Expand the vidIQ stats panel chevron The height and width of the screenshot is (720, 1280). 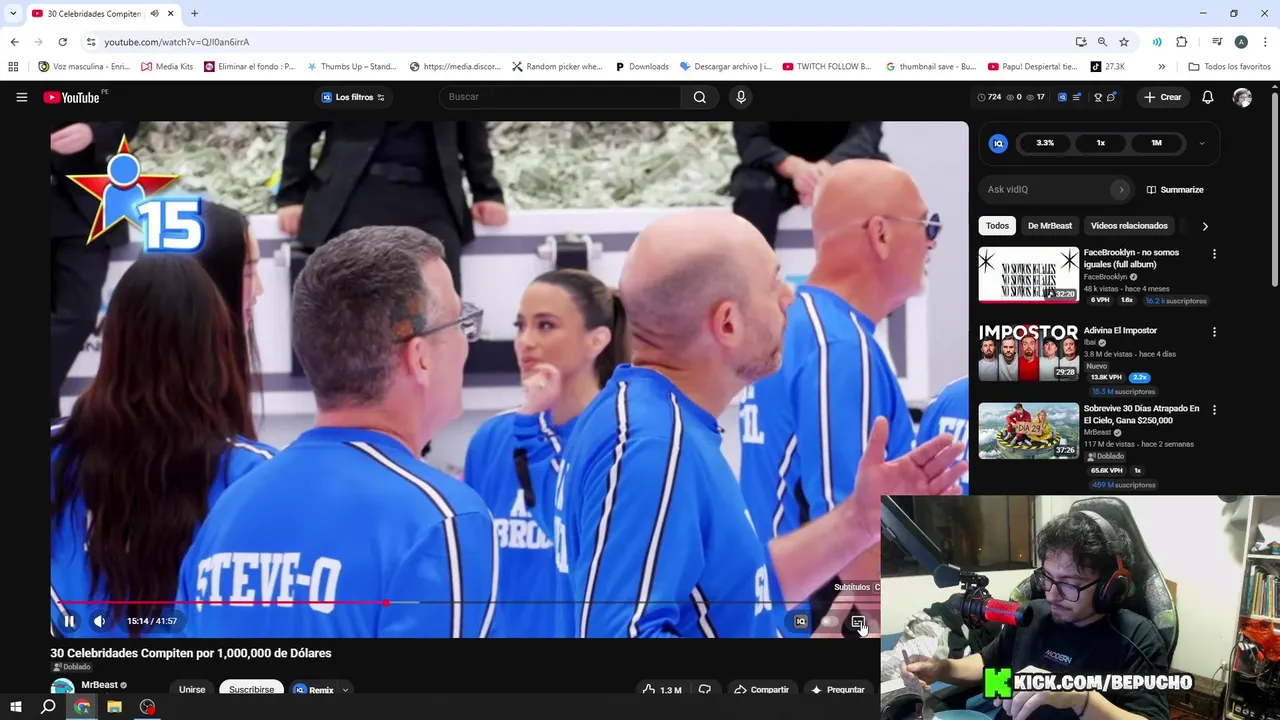pos(1202,143)
